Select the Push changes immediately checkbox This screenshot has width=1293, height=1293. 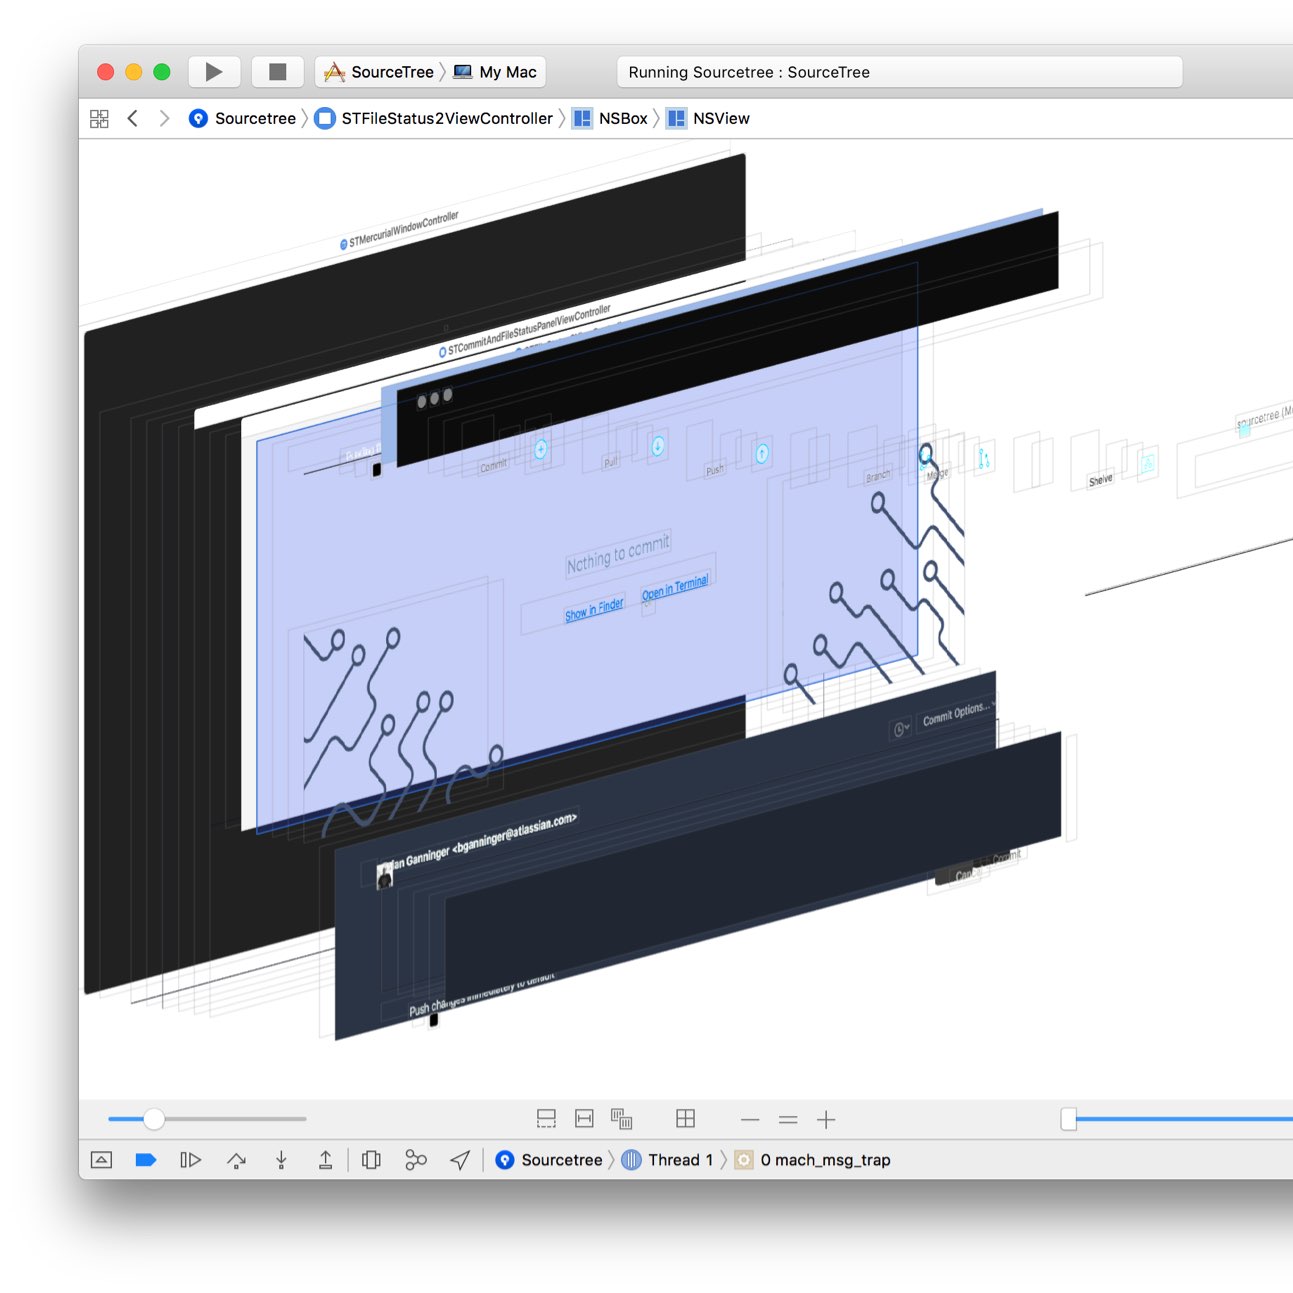tap(434, 1020)
